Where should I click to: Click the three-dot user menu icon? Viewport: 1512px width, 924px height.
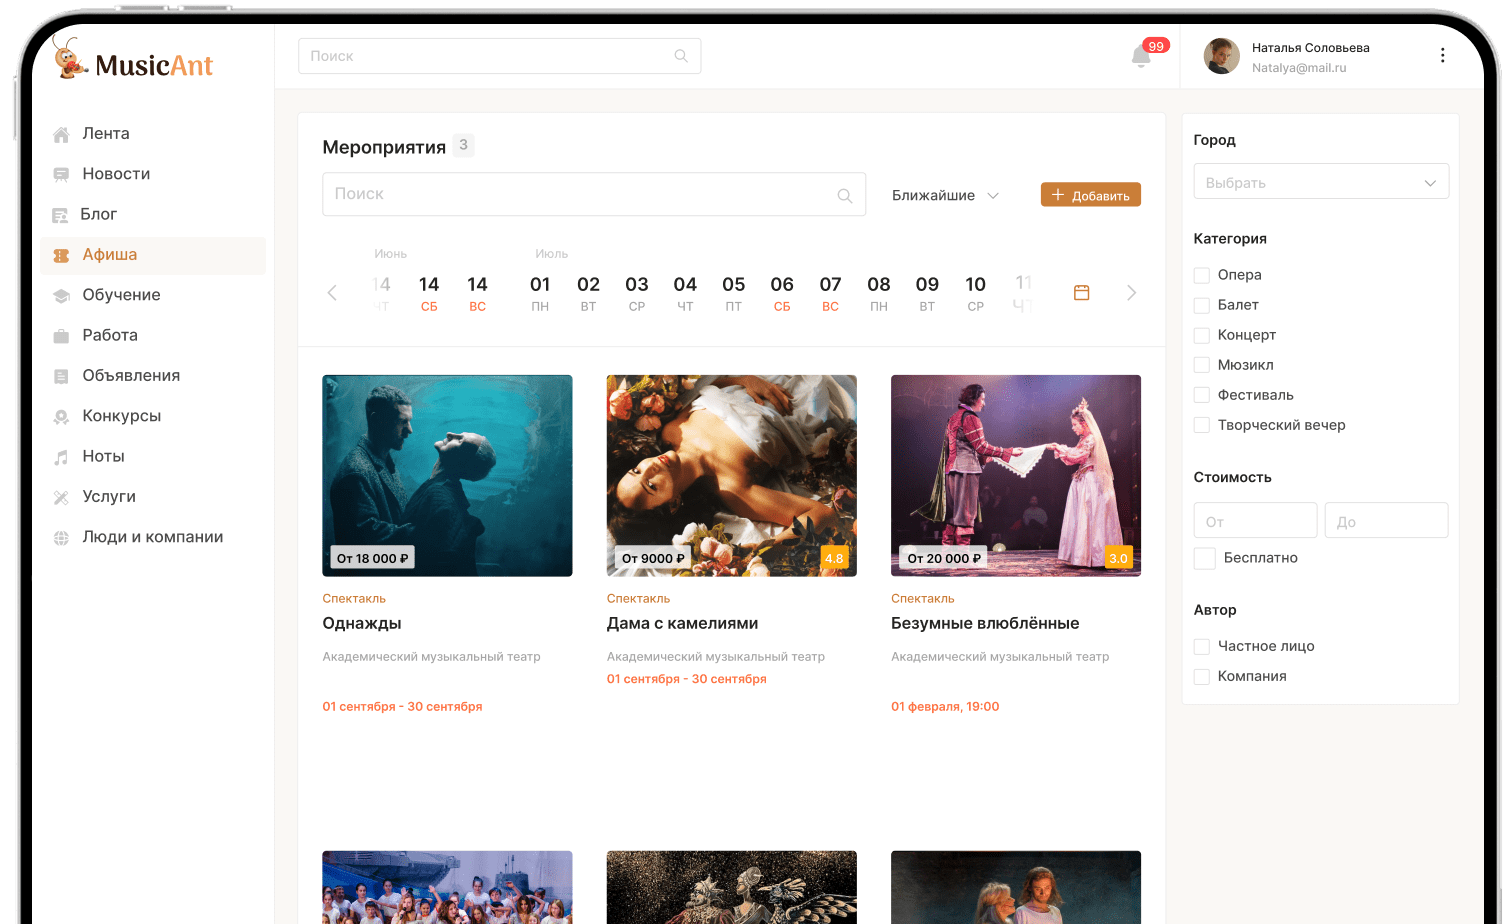point(1442,56)
